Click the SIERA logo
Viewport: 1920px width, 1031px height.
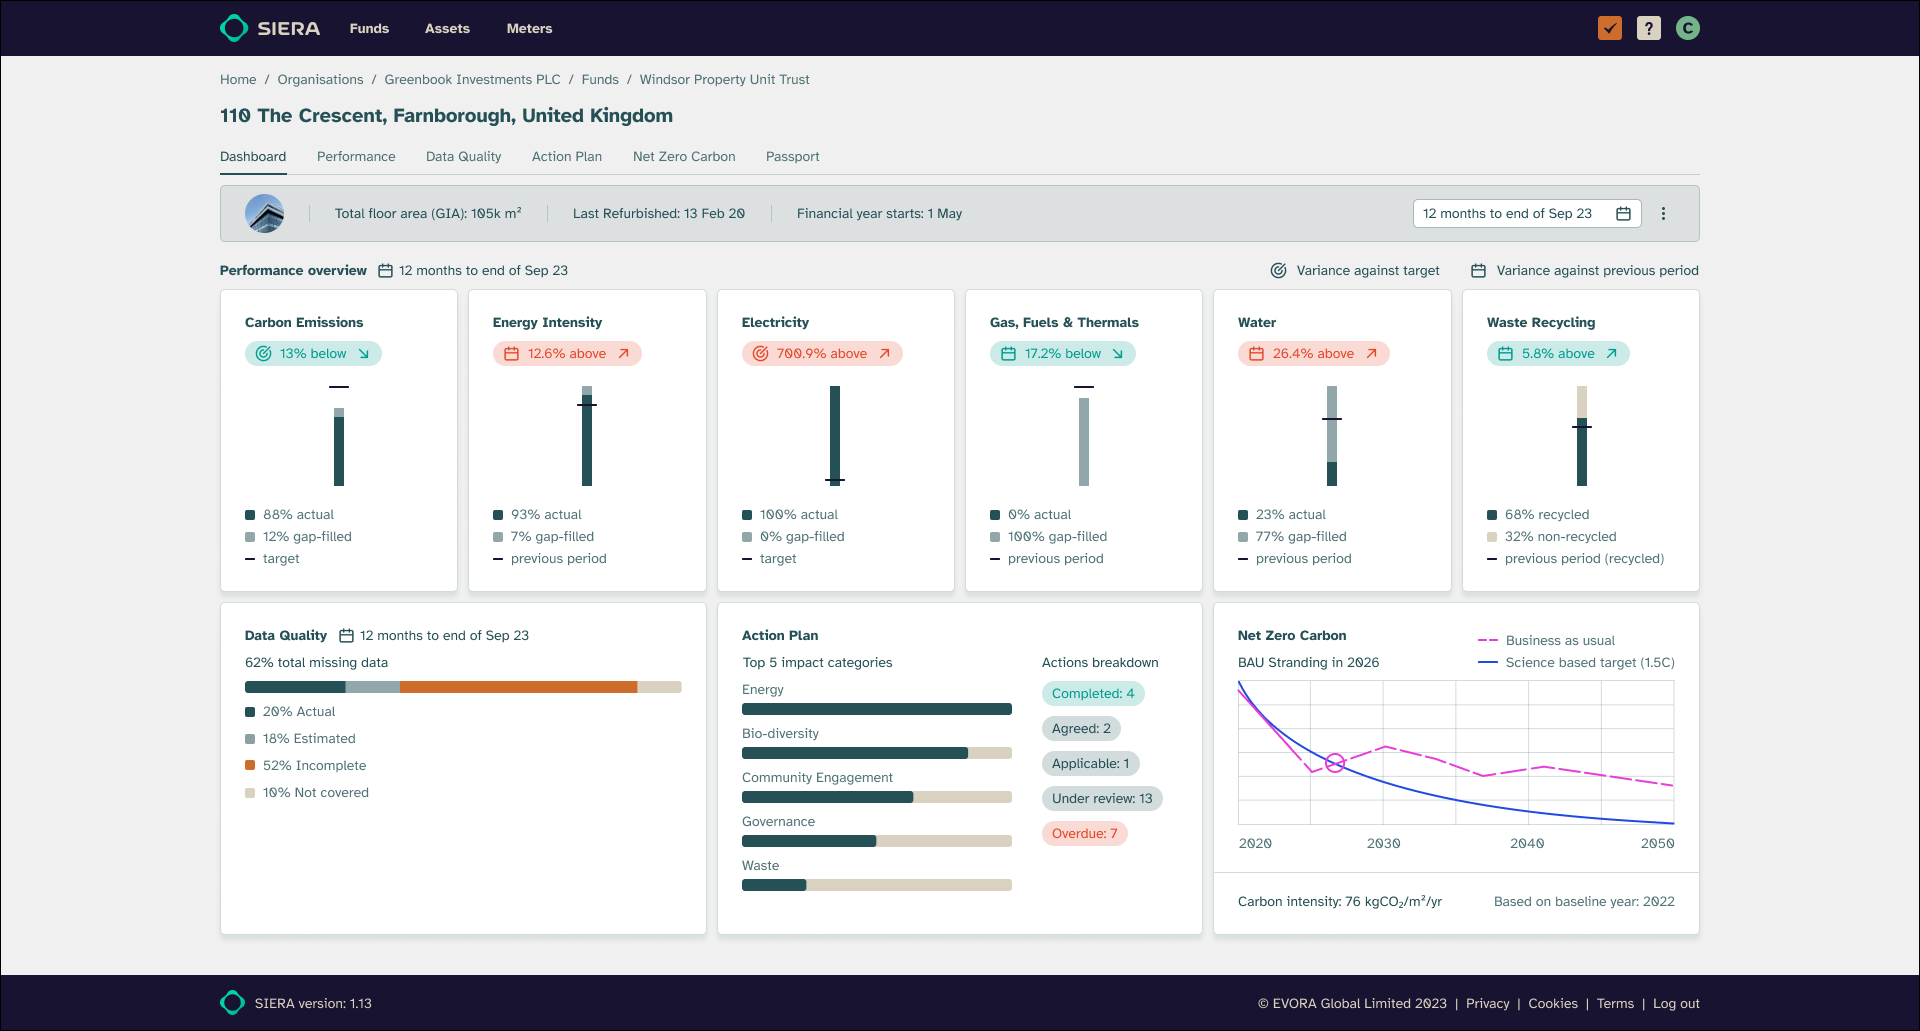268,28
